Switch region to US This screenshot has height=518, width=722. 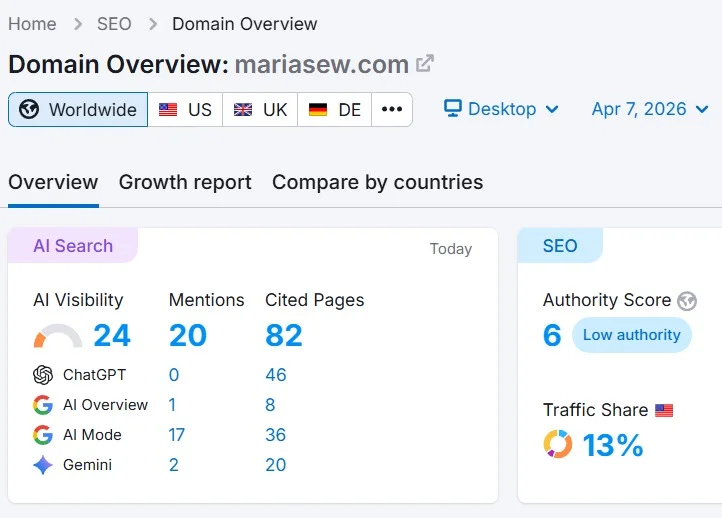point(185,110)
